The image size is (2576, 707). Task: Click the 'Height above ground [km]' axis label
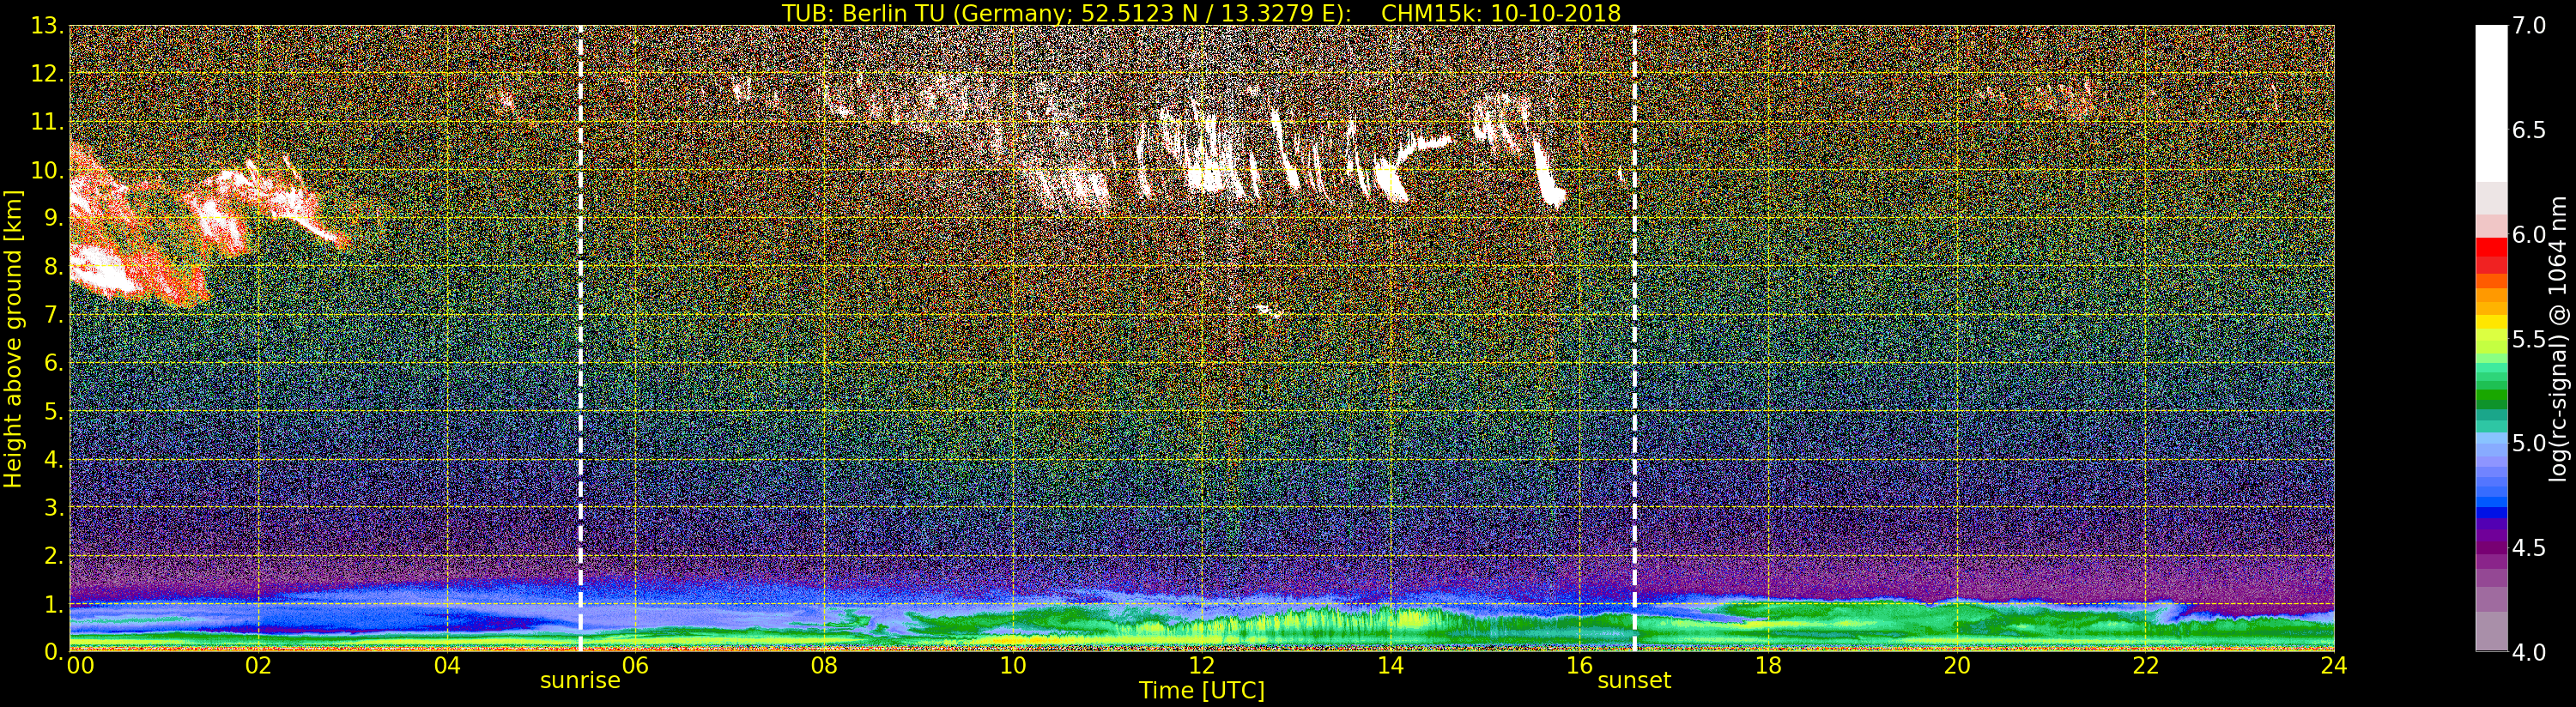(x=13, y=339)
